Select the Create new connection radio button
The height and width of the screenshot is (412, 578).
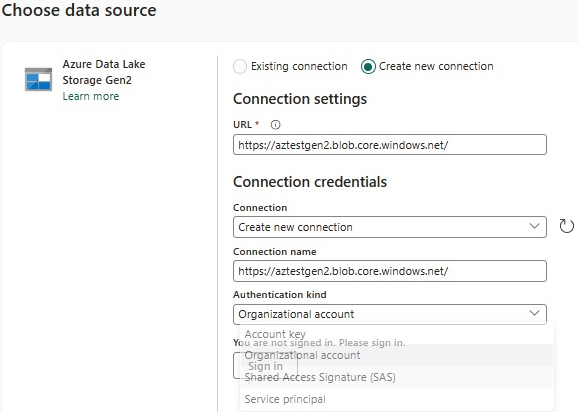click(368, 67)
